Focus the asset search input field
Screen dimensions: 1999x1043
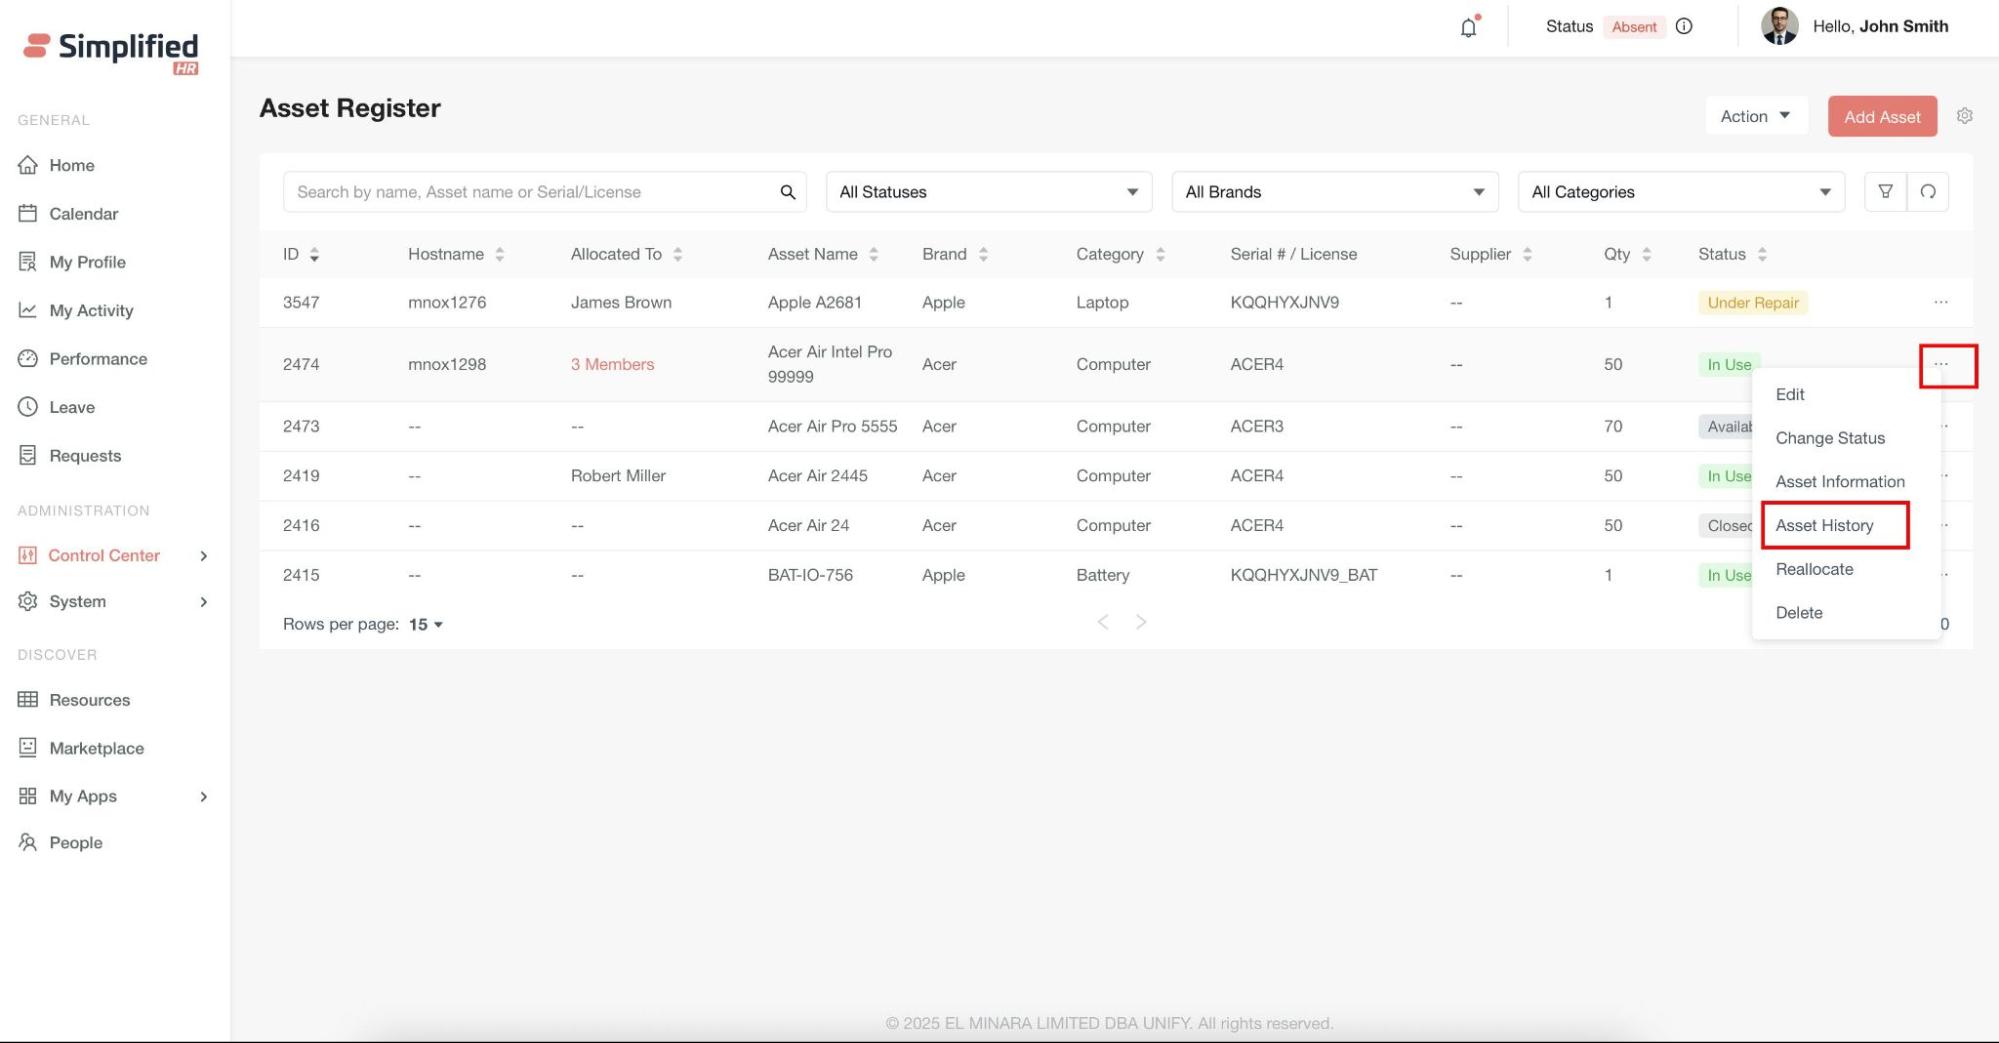530,192
